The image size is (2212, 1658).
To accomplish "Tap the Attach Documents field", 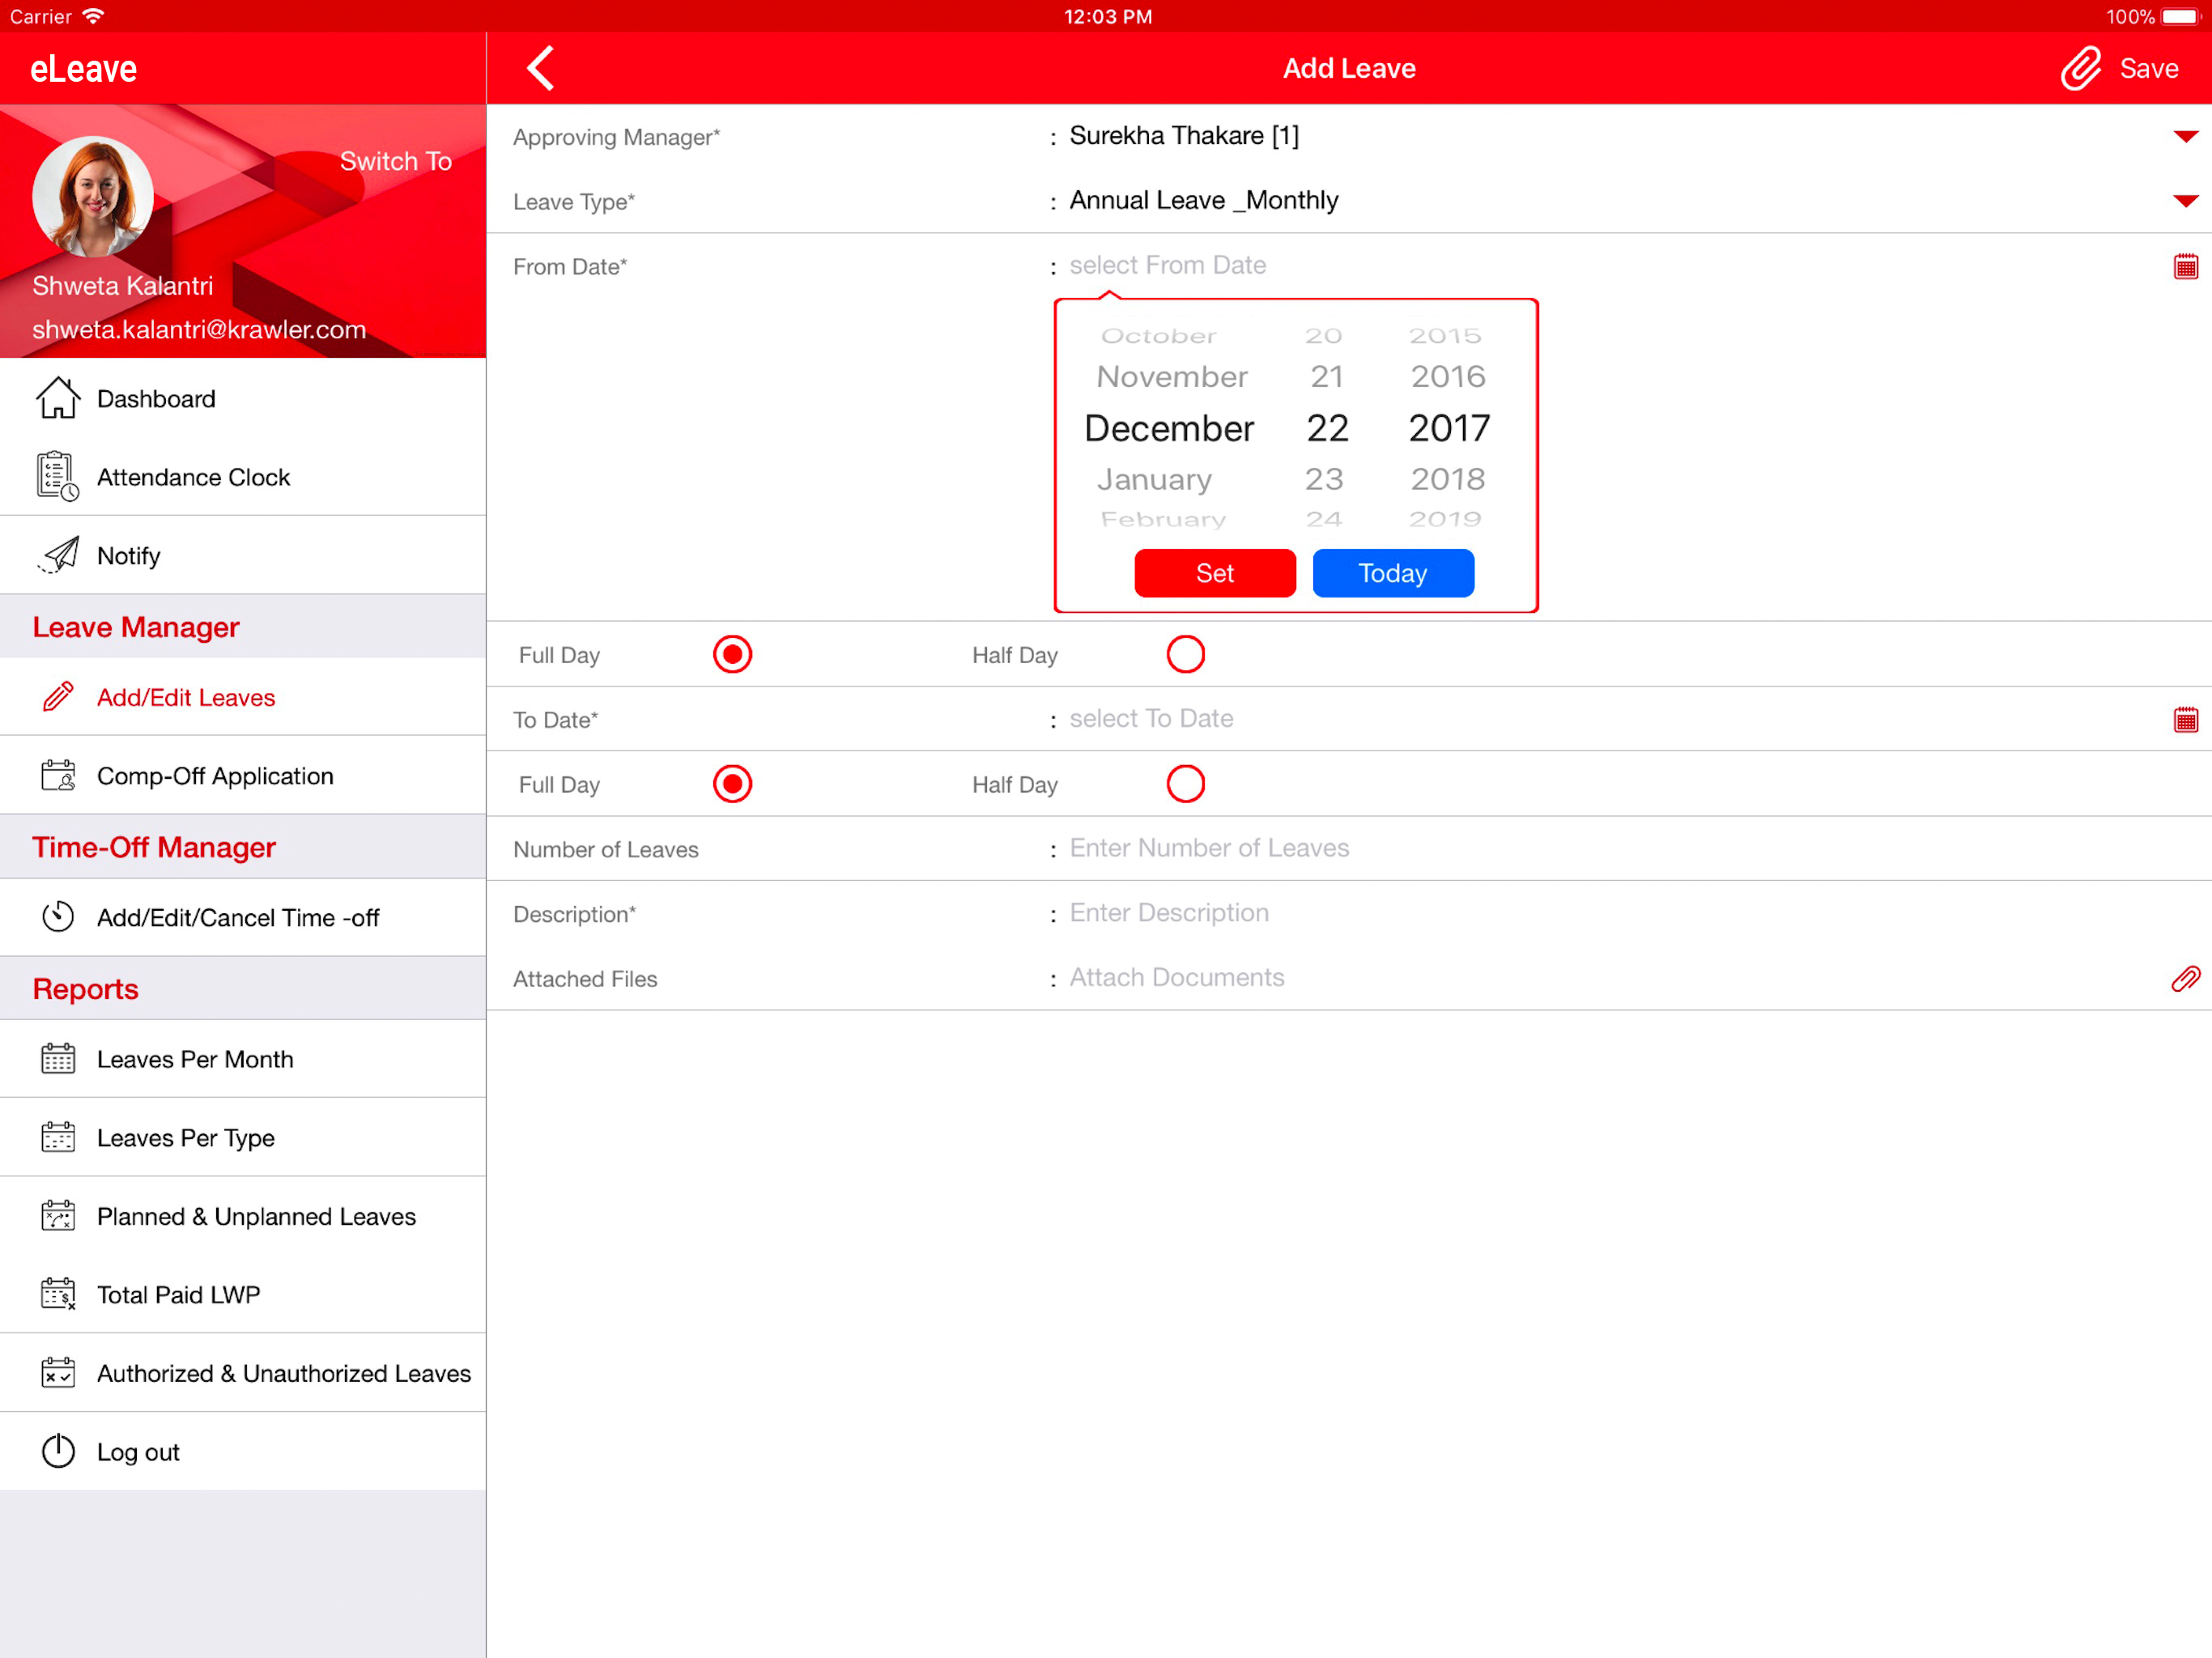I will 1176,977.
